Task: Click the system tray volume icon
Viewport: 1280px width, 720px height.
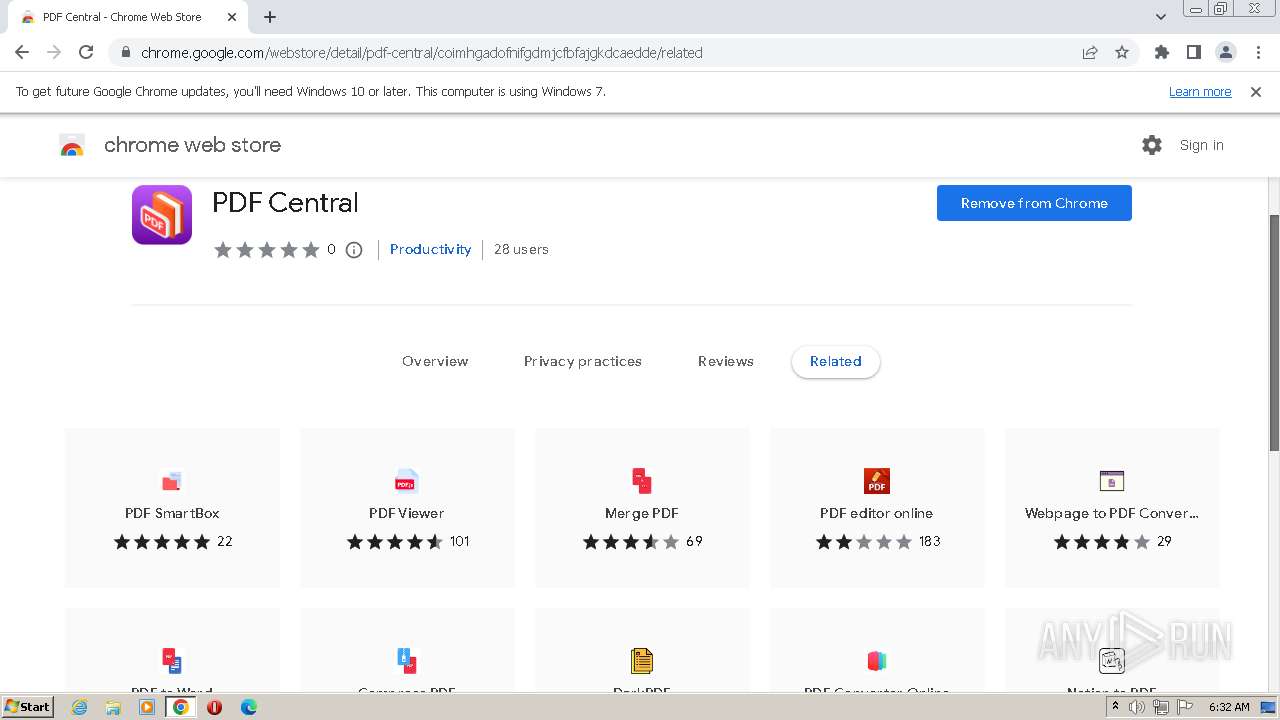Action: [x=1137, y=707]
